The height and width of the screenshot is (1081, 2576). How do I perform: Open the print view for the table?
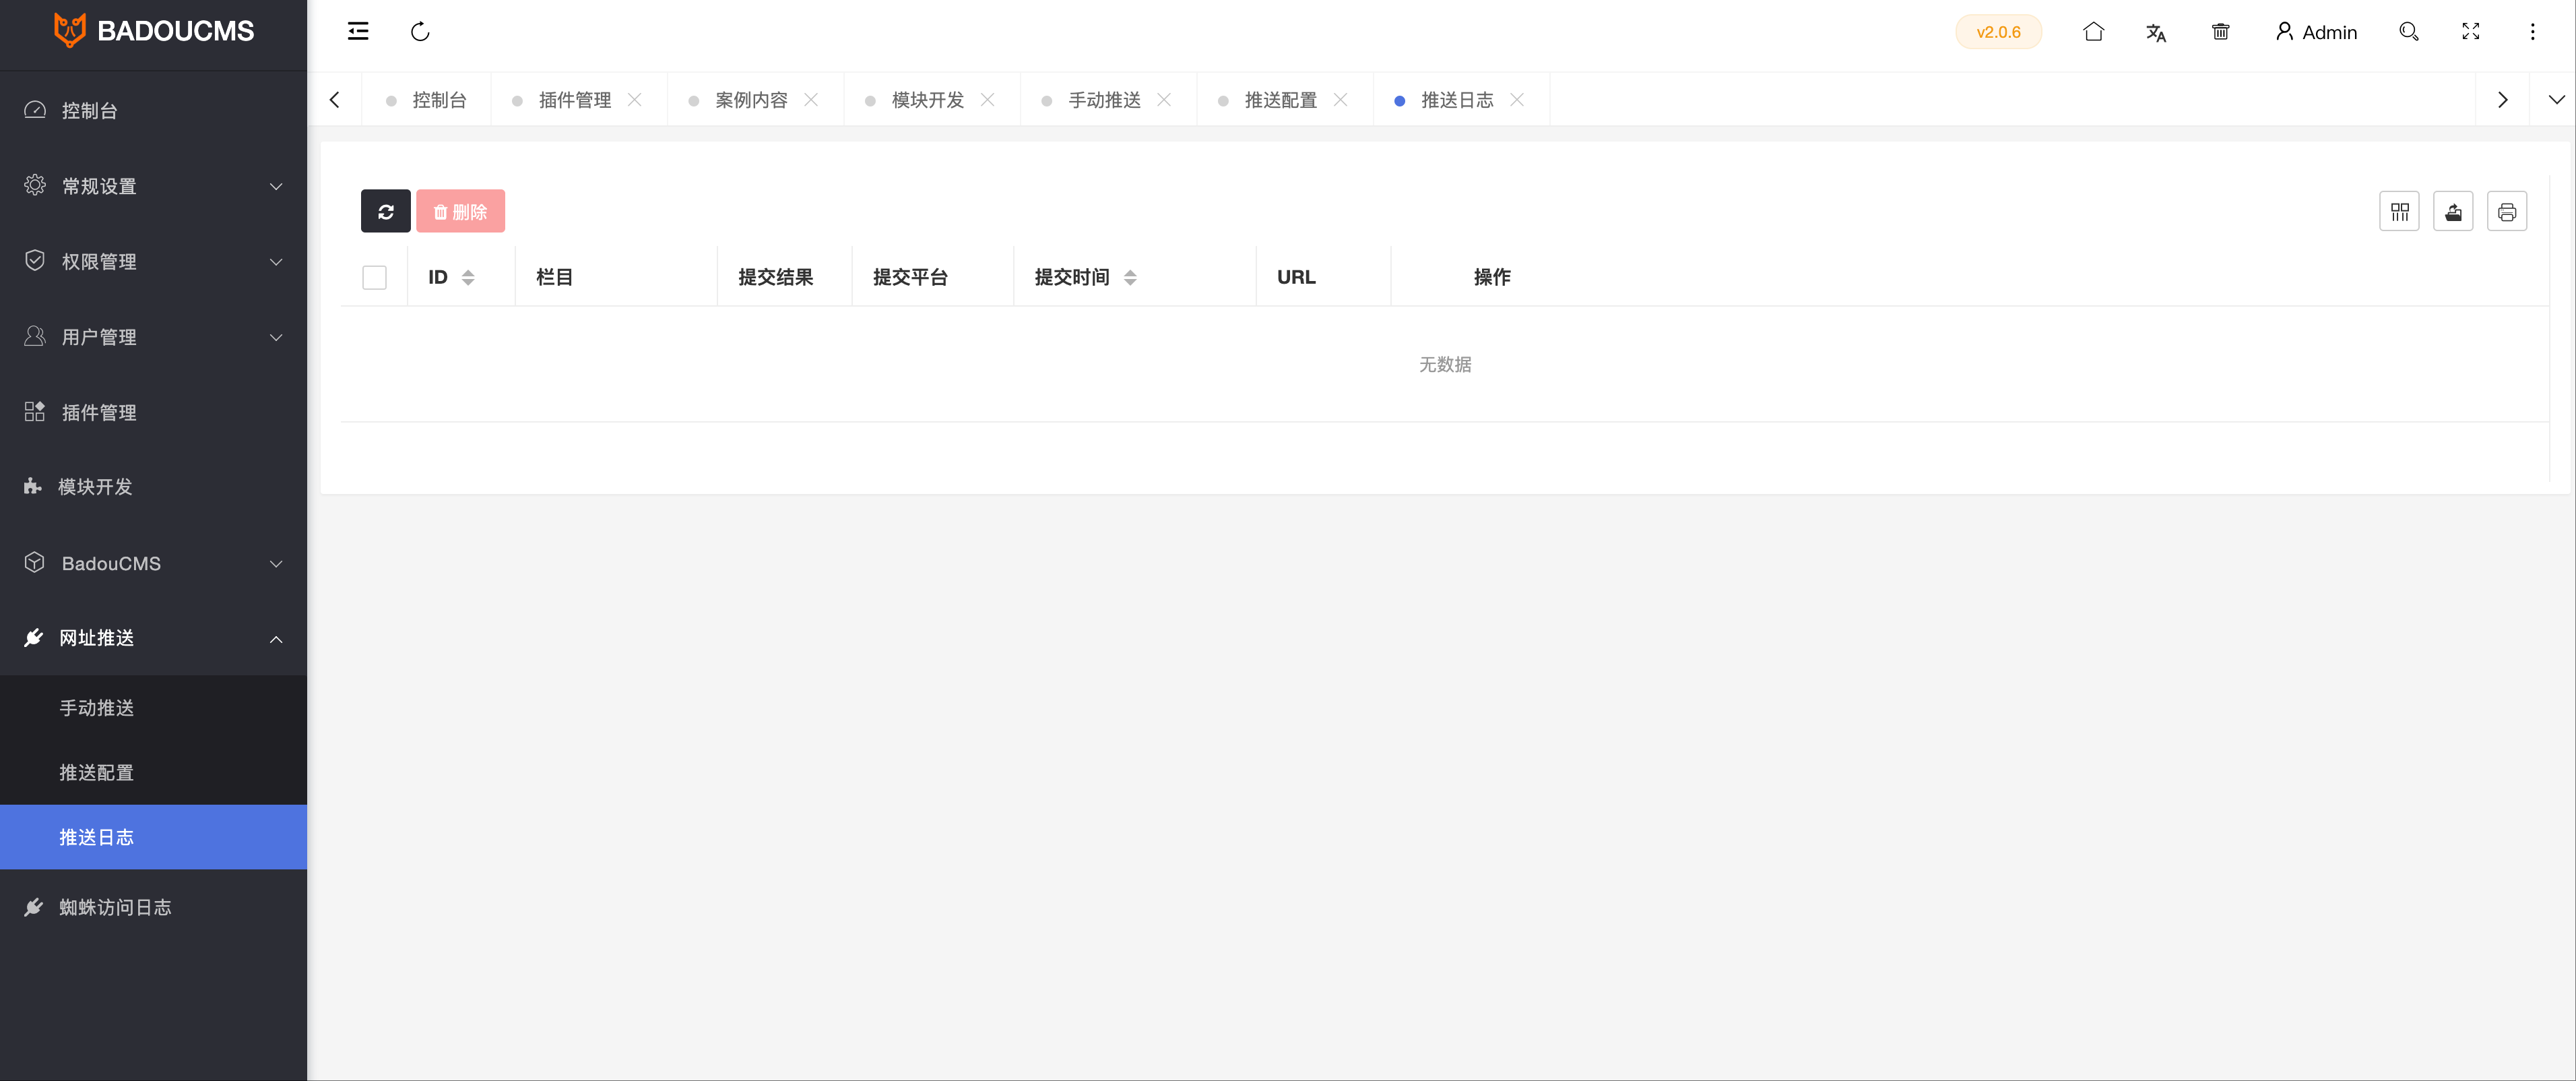[2507, 211]
